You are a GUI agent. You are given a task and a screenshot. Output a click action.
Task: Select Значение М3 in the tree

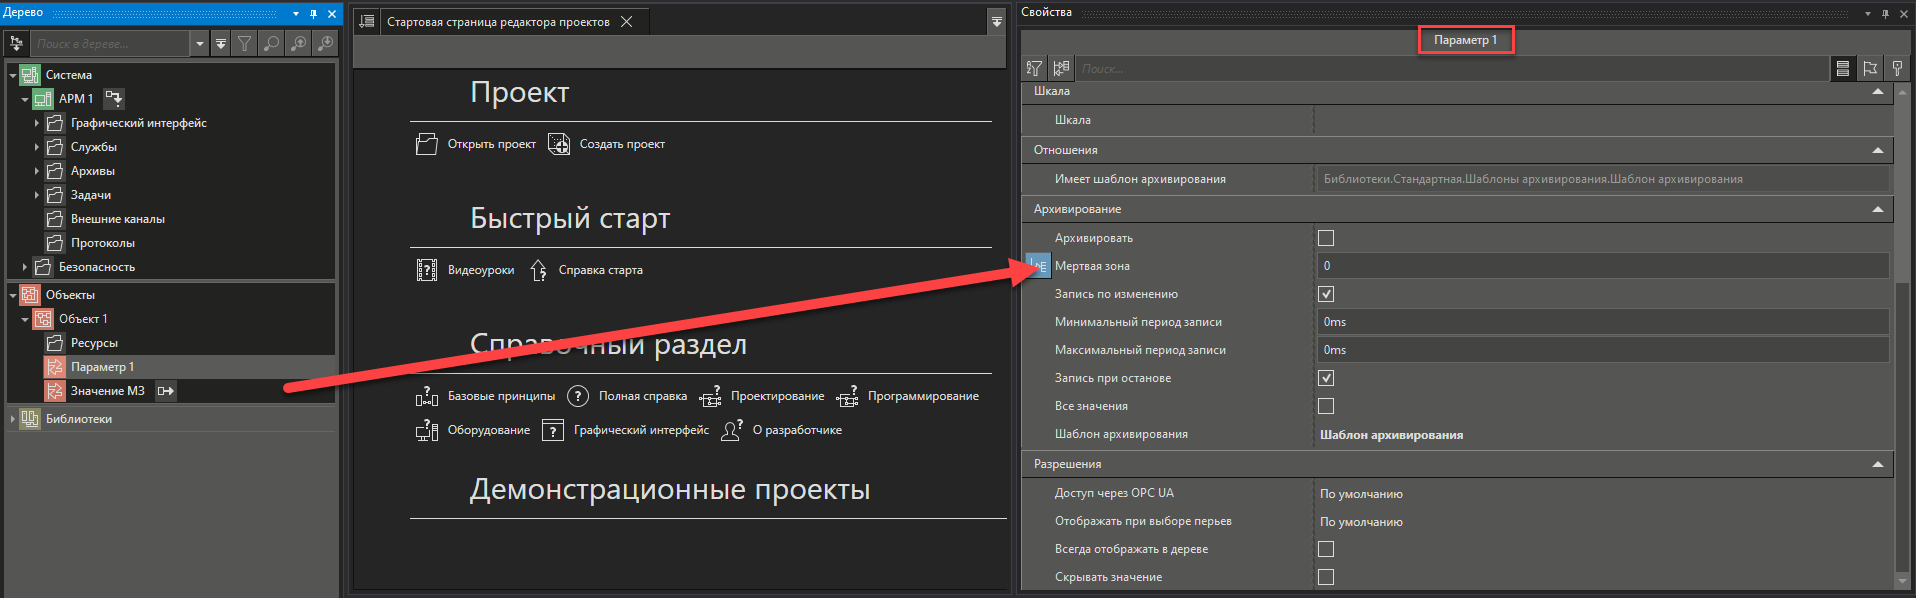click(x=107, y=391)
